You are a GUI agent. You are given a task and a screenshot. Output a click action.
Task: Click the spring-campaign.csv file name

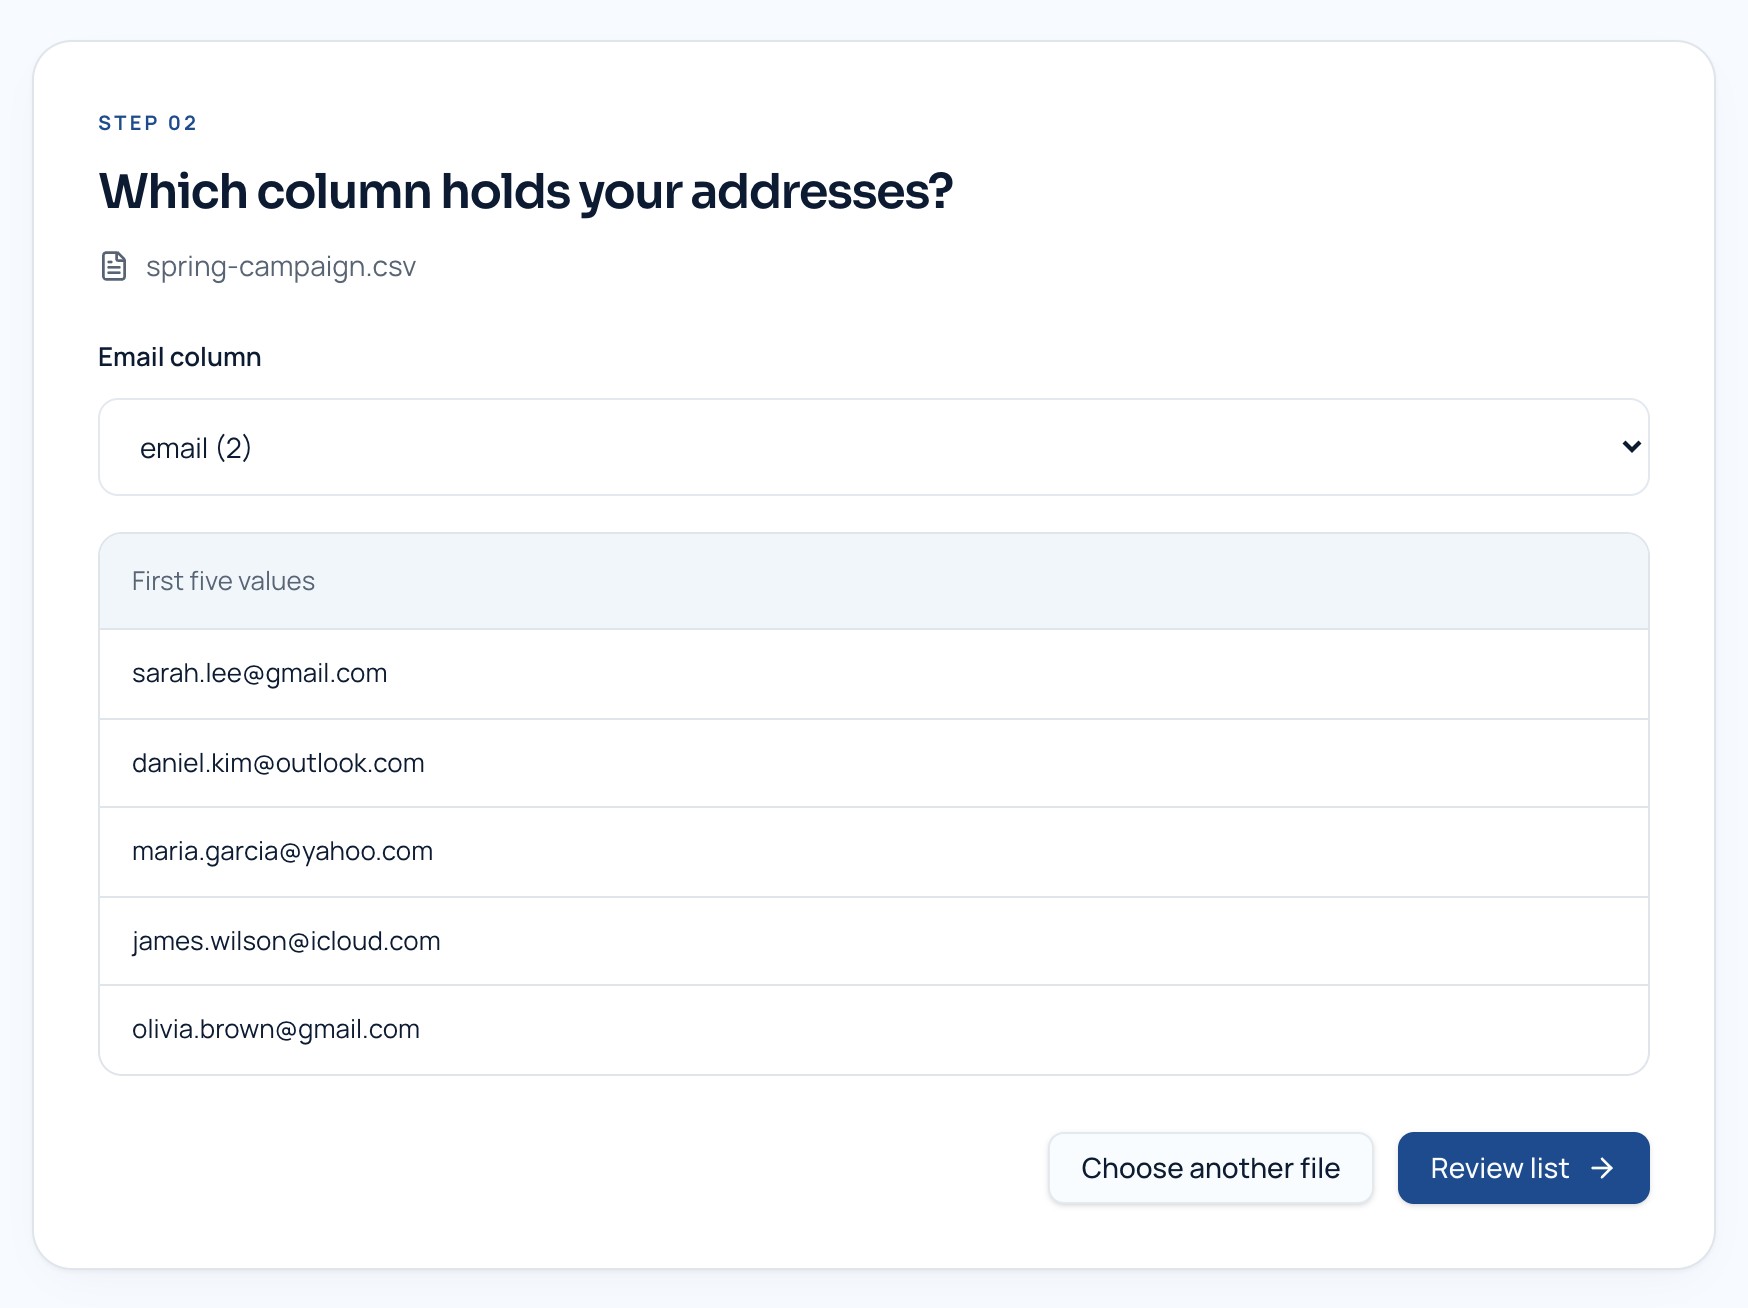tap(281, 267)
